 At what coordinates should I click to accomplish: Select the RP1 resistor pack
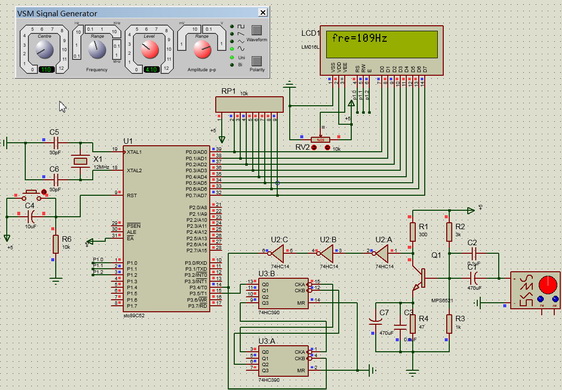point(249,104)
